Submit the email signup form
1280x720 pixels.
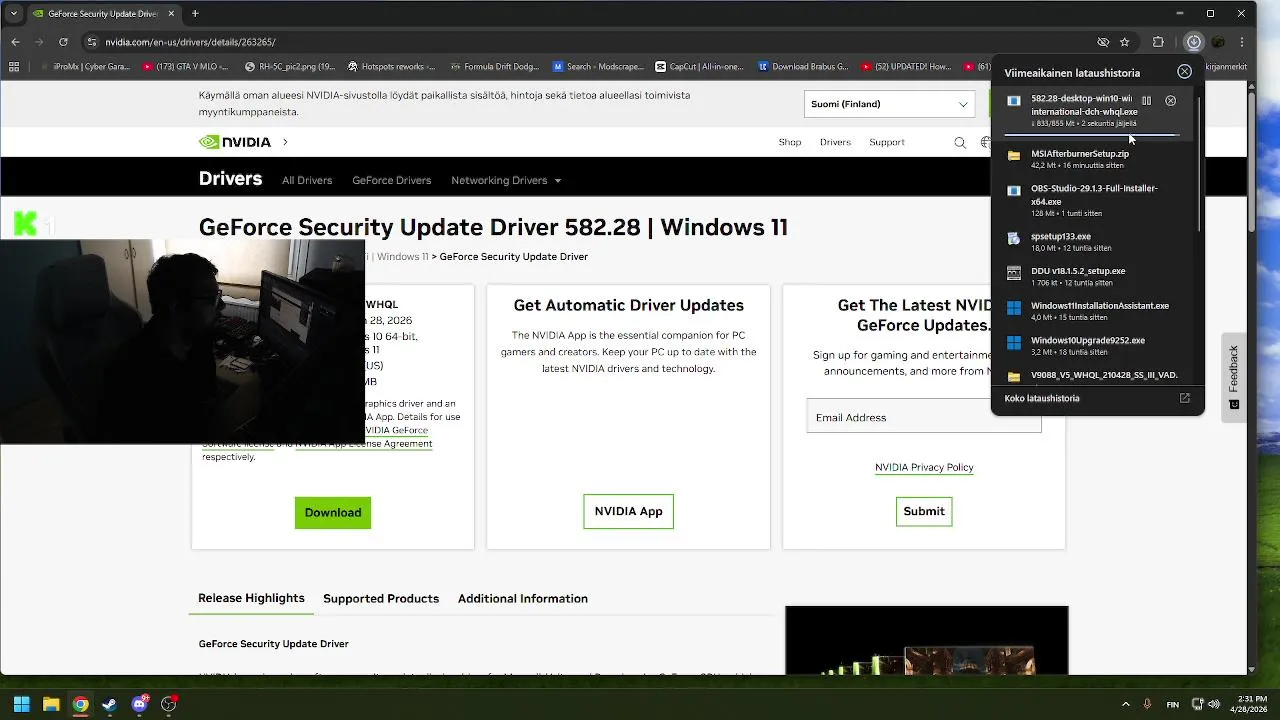(x=924, y=511)
